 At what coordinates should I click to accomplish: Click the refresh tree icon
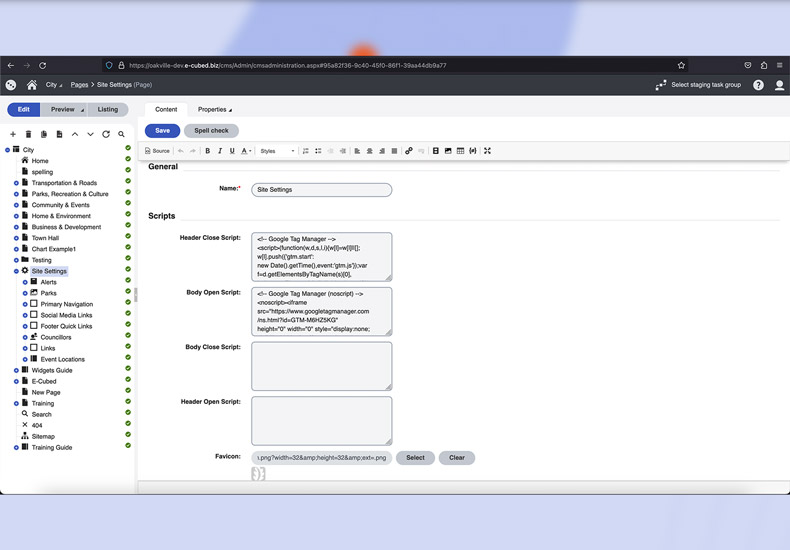(x=106, y=134)
